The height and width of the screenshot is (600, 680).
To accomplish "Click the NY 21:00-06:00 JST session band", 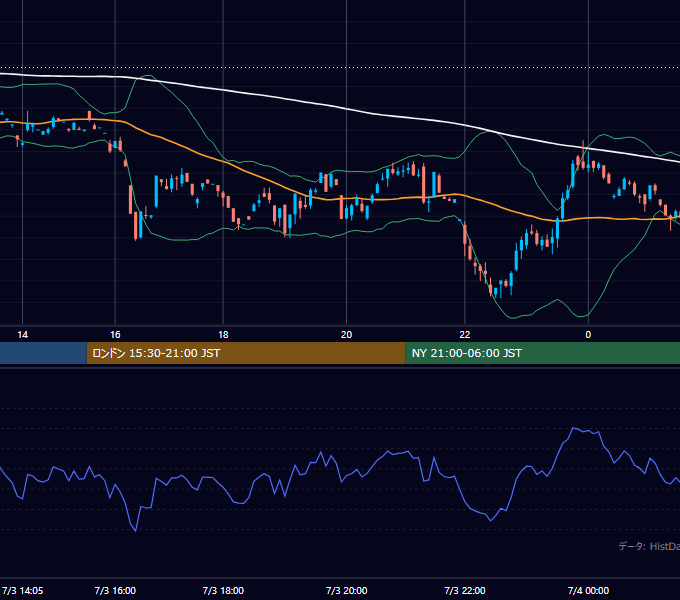I will tap(543, 353).
